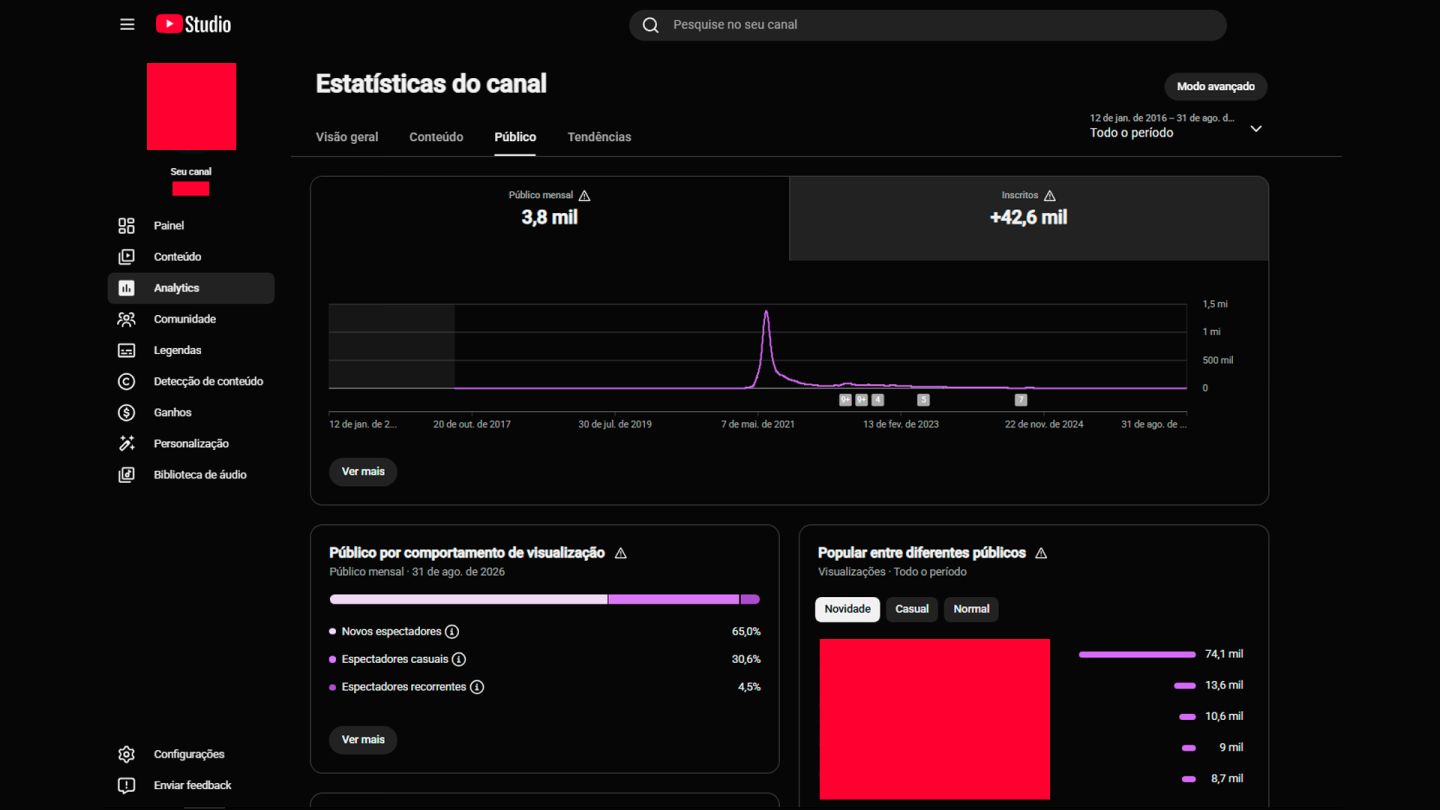Click the Enviar feedback icon
This screenshot has height=810, width=1440.
click(126, 785)
